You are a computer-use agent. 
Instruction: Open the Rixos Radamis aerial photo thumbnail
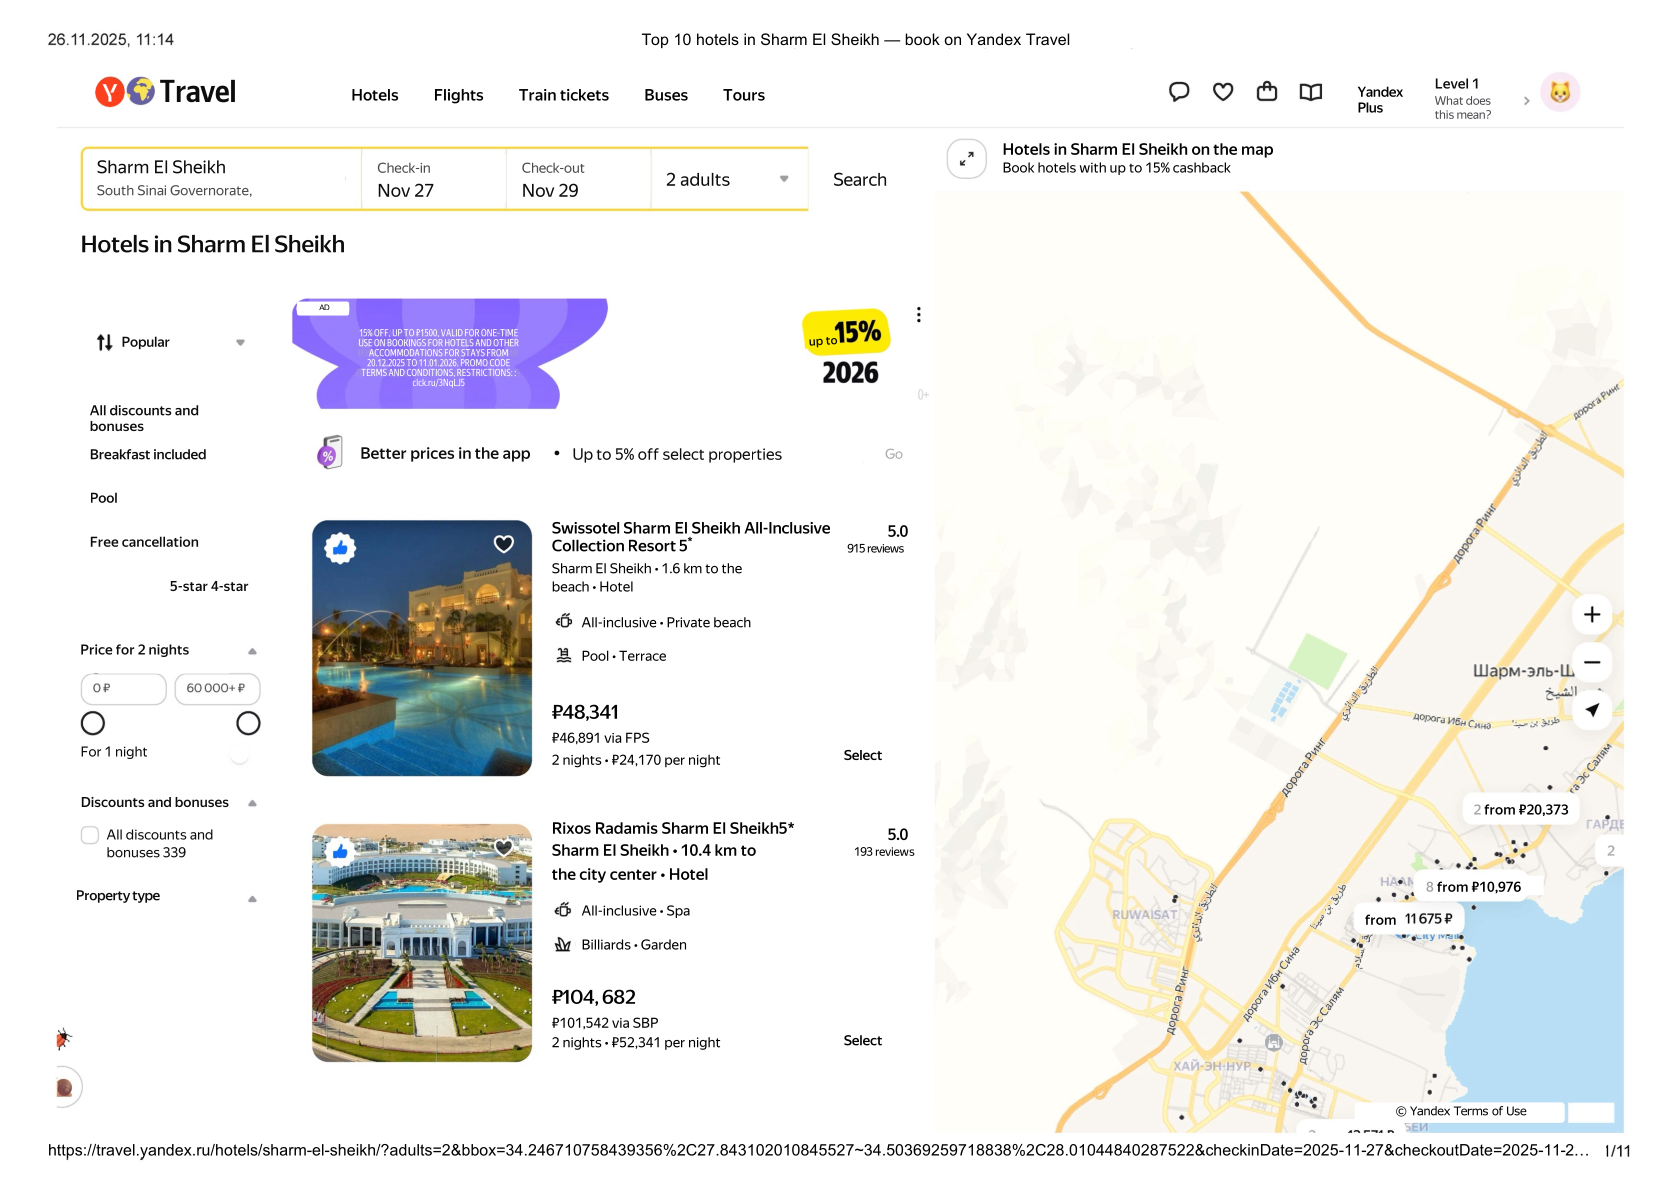coord(422,943)
